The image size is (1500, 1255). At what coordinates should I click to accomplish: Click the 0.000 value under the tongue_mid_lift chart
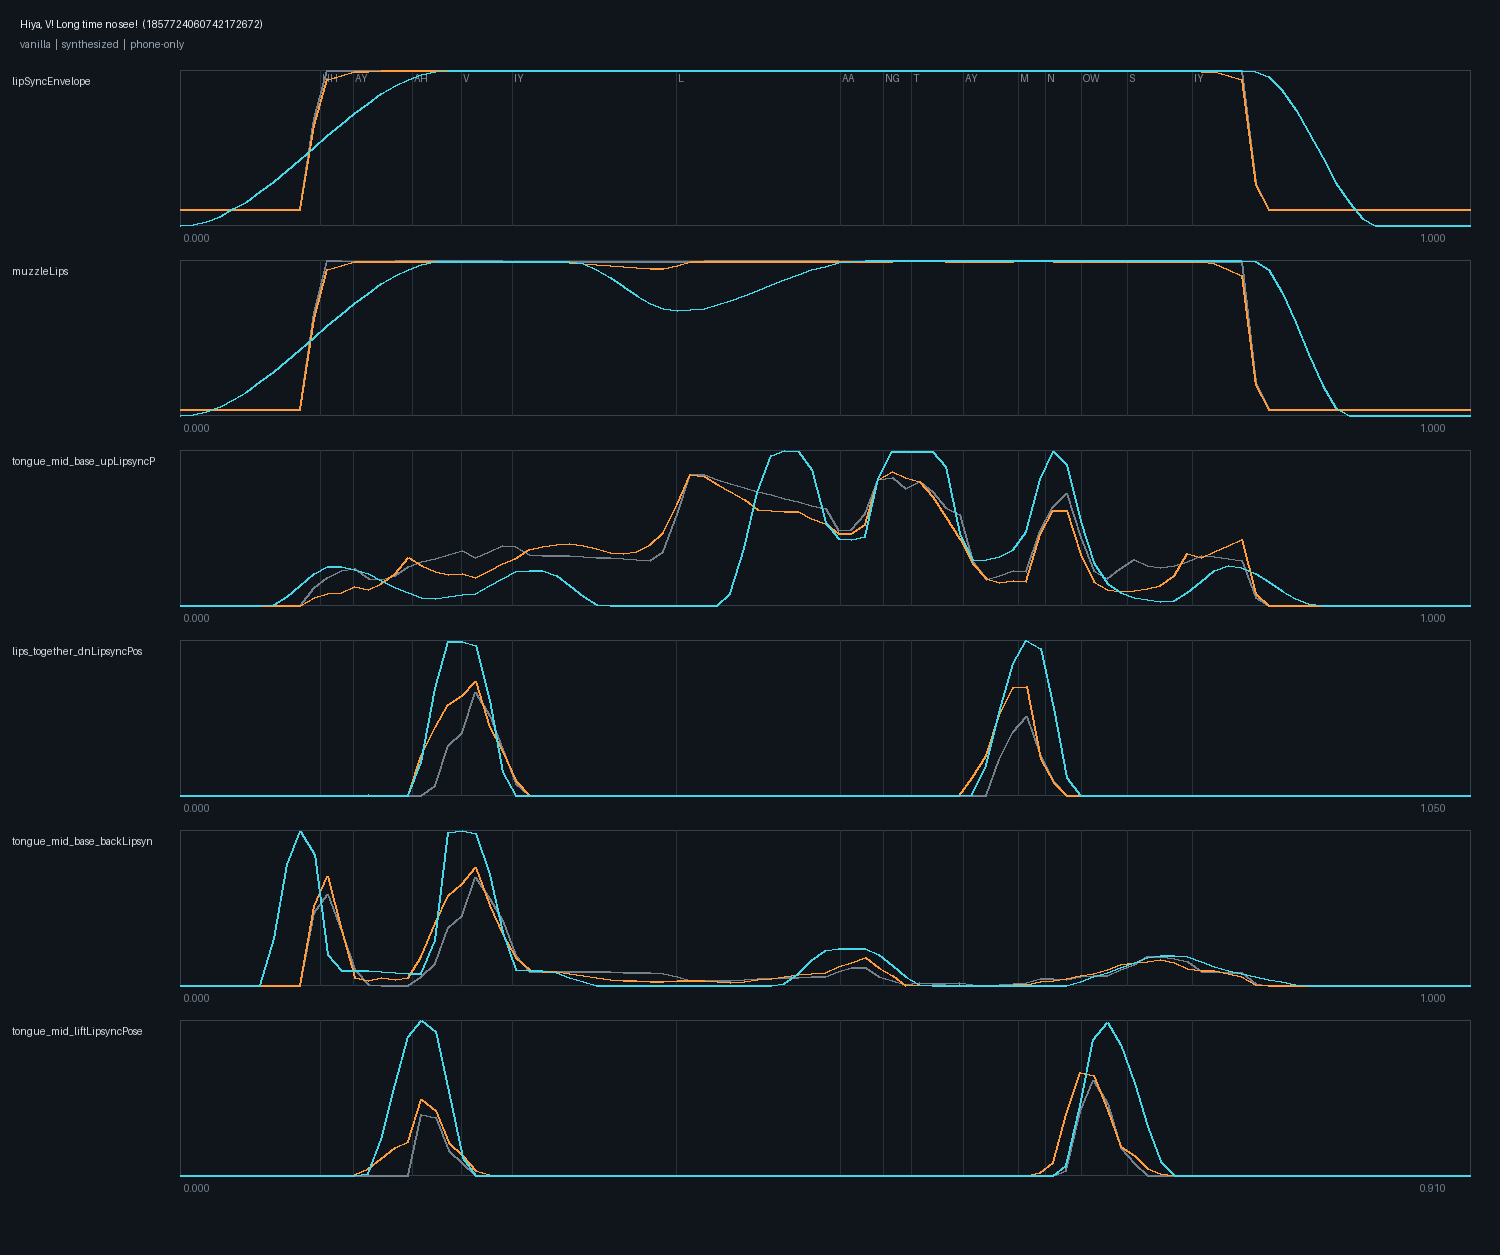point(197,1188)
